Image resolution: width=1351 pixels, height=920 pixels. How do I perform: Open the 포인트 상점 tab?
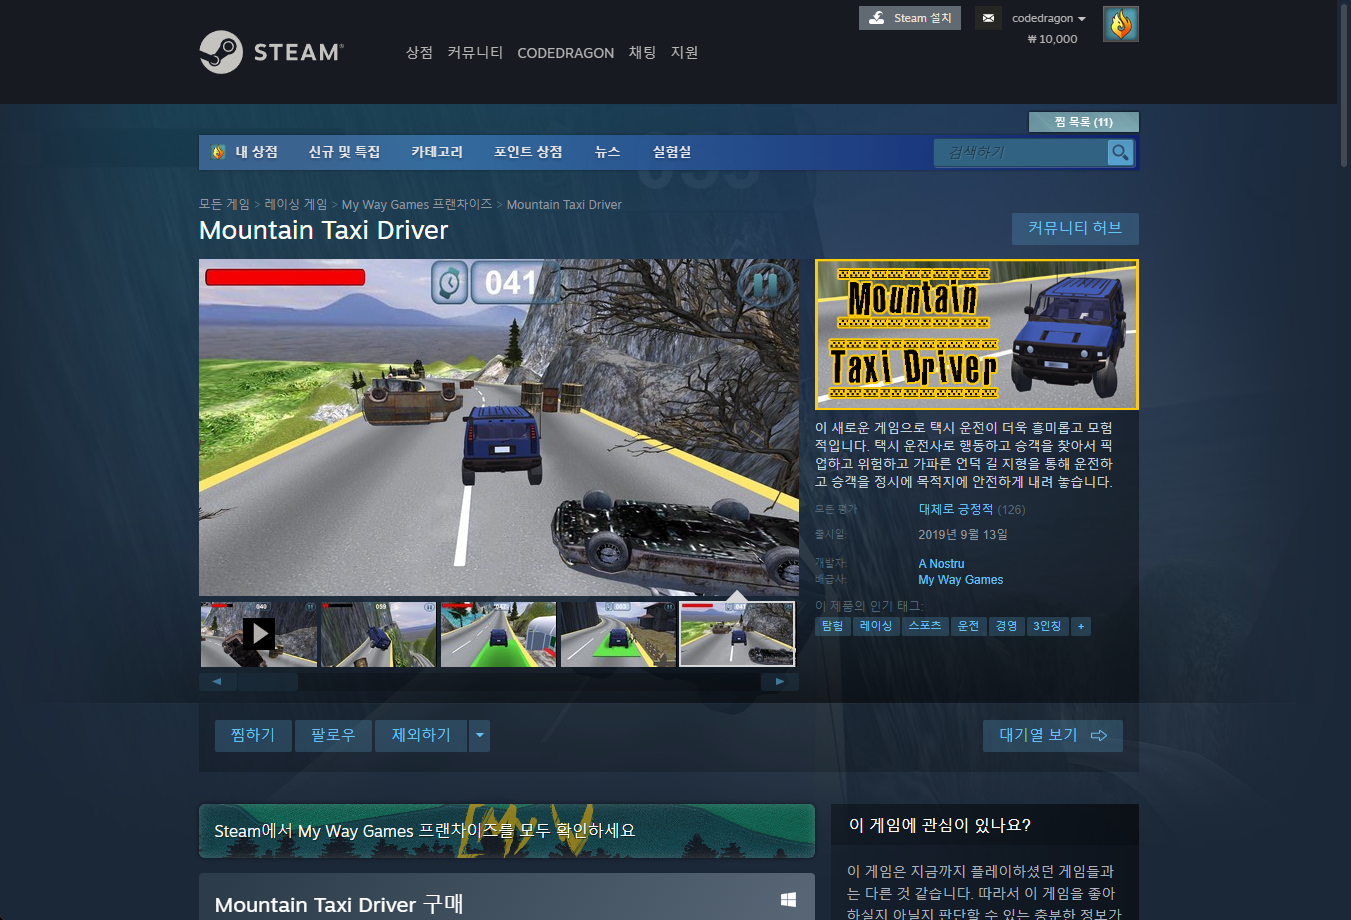(x=528, y=152)
